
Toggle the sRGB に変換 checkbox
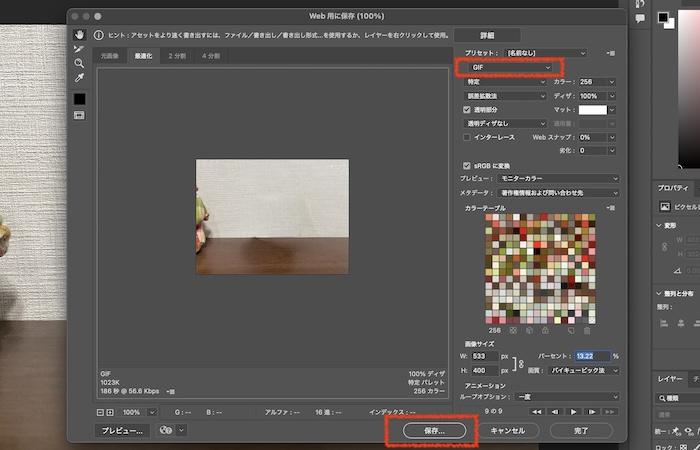[467, 166]
